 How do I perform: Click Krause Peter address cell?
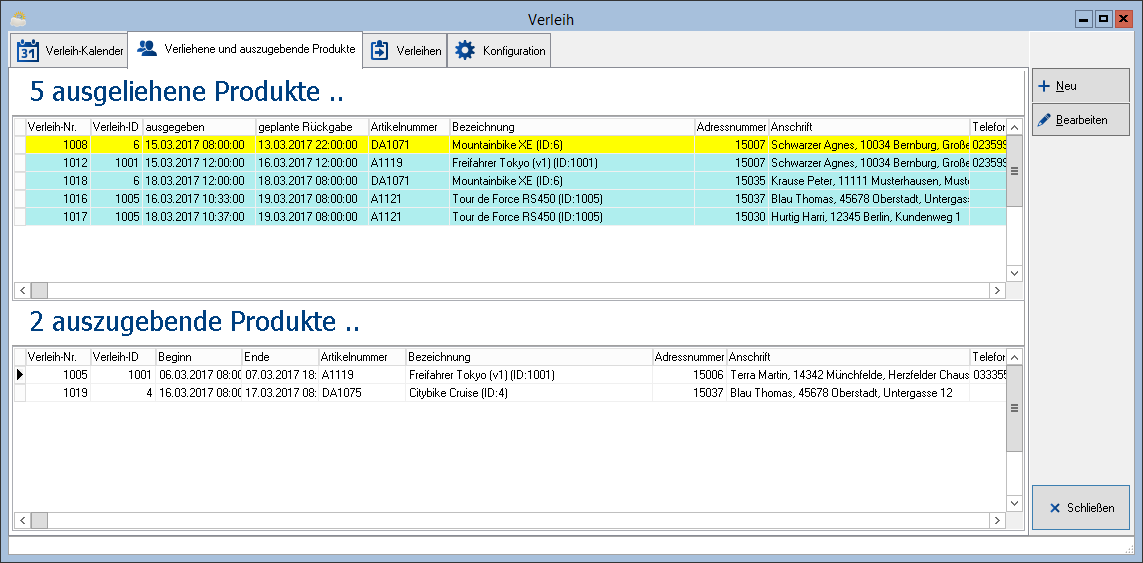pyautogui.click(x=869, y=180)
